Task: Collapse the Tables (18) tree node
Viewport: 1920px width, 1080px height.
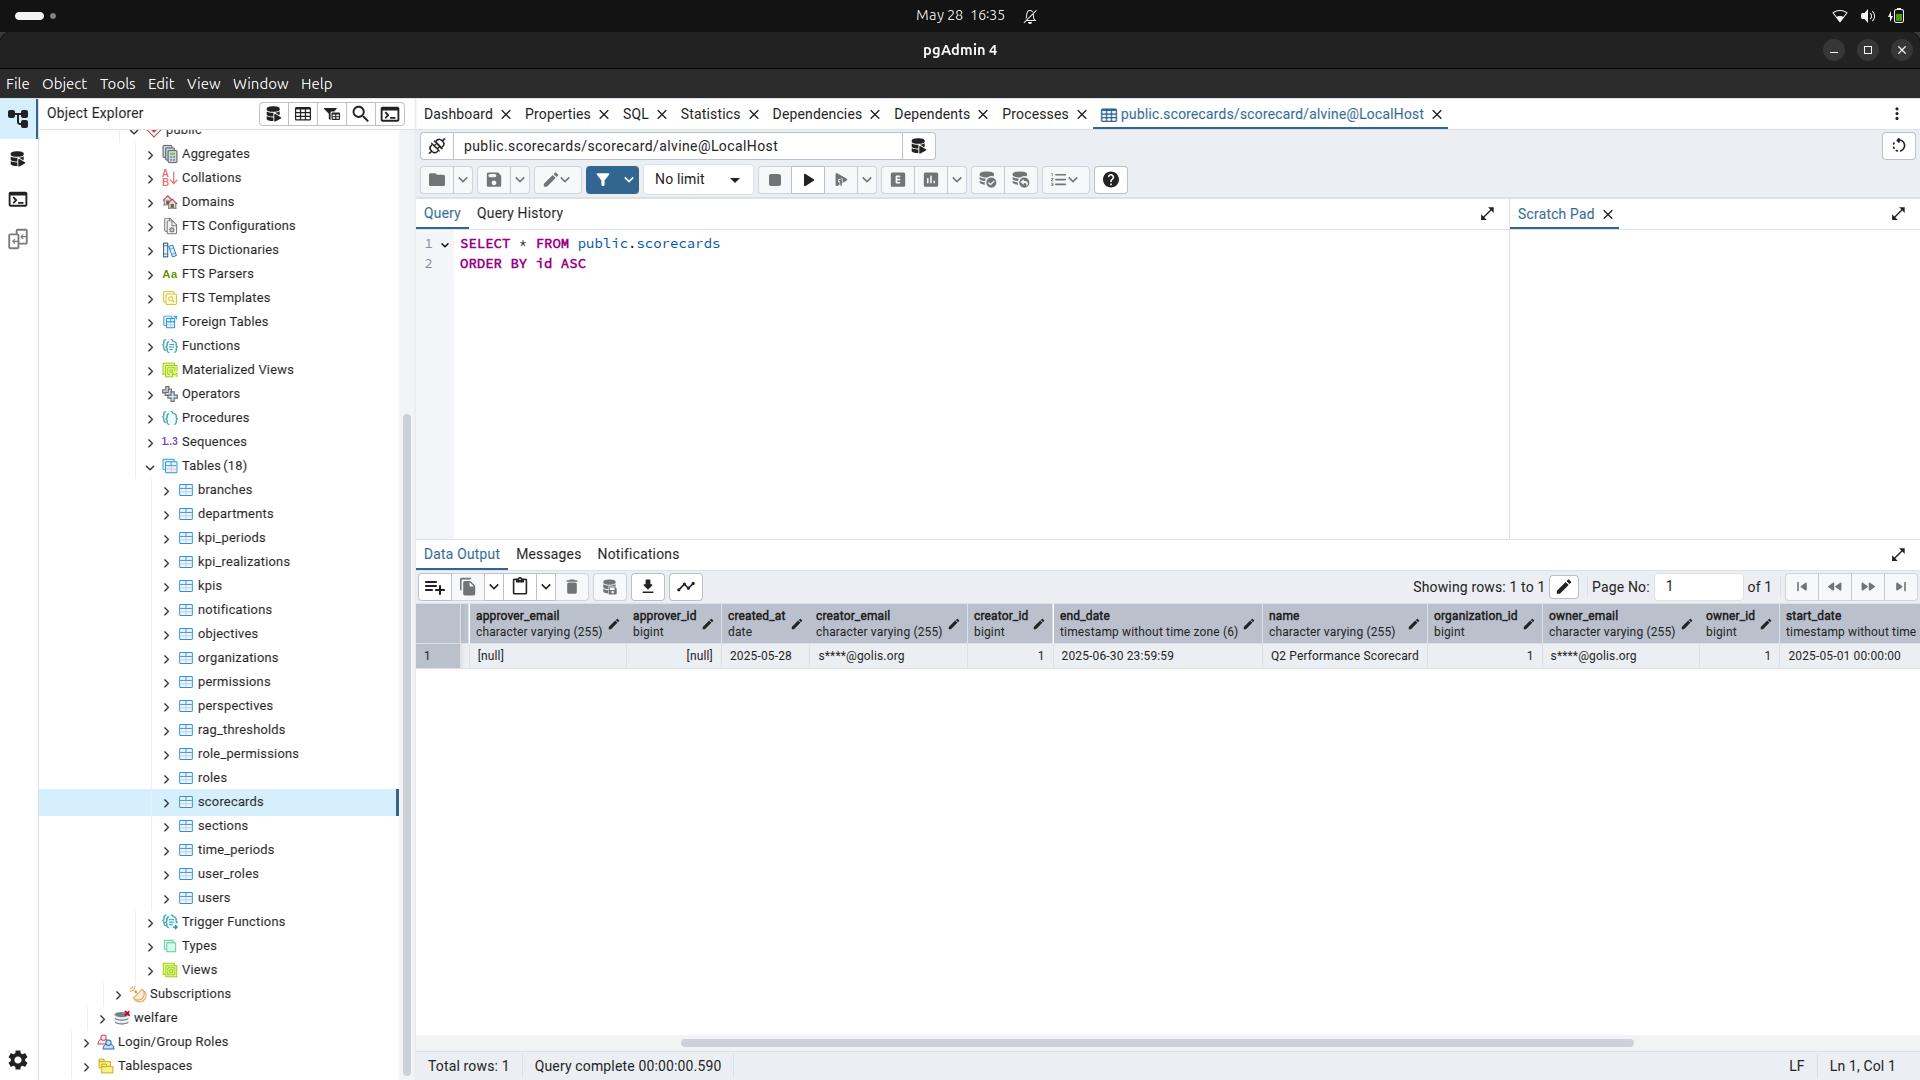Action: [x=150, y=466]
